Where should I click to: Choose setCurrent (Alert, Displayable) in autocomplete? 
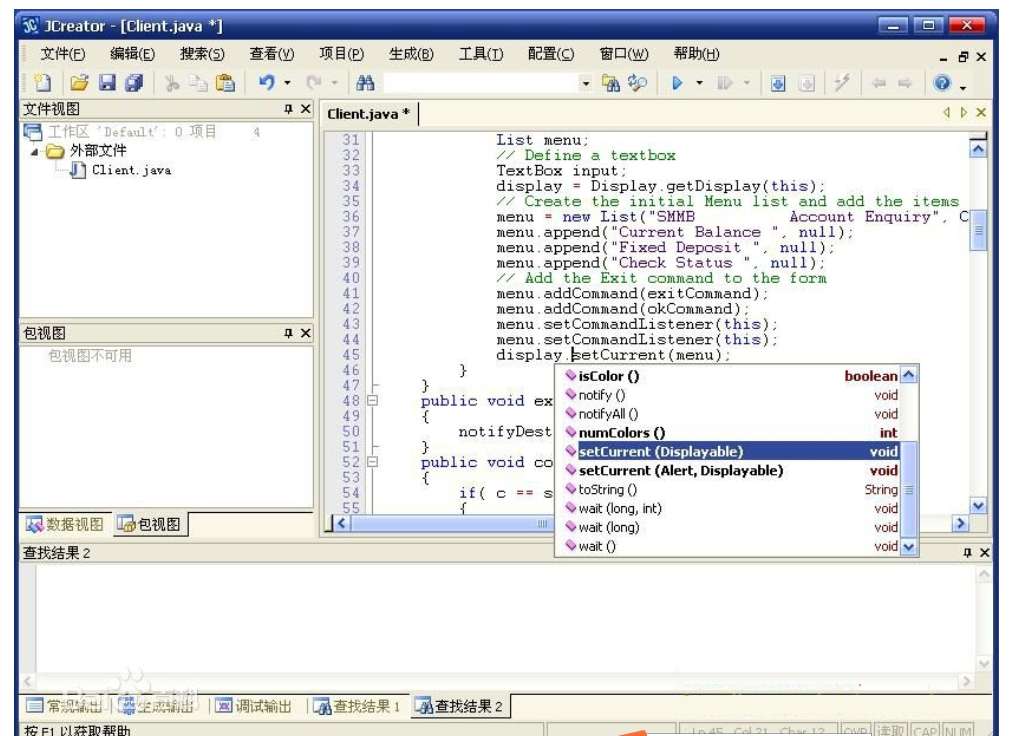pos(731,470)
